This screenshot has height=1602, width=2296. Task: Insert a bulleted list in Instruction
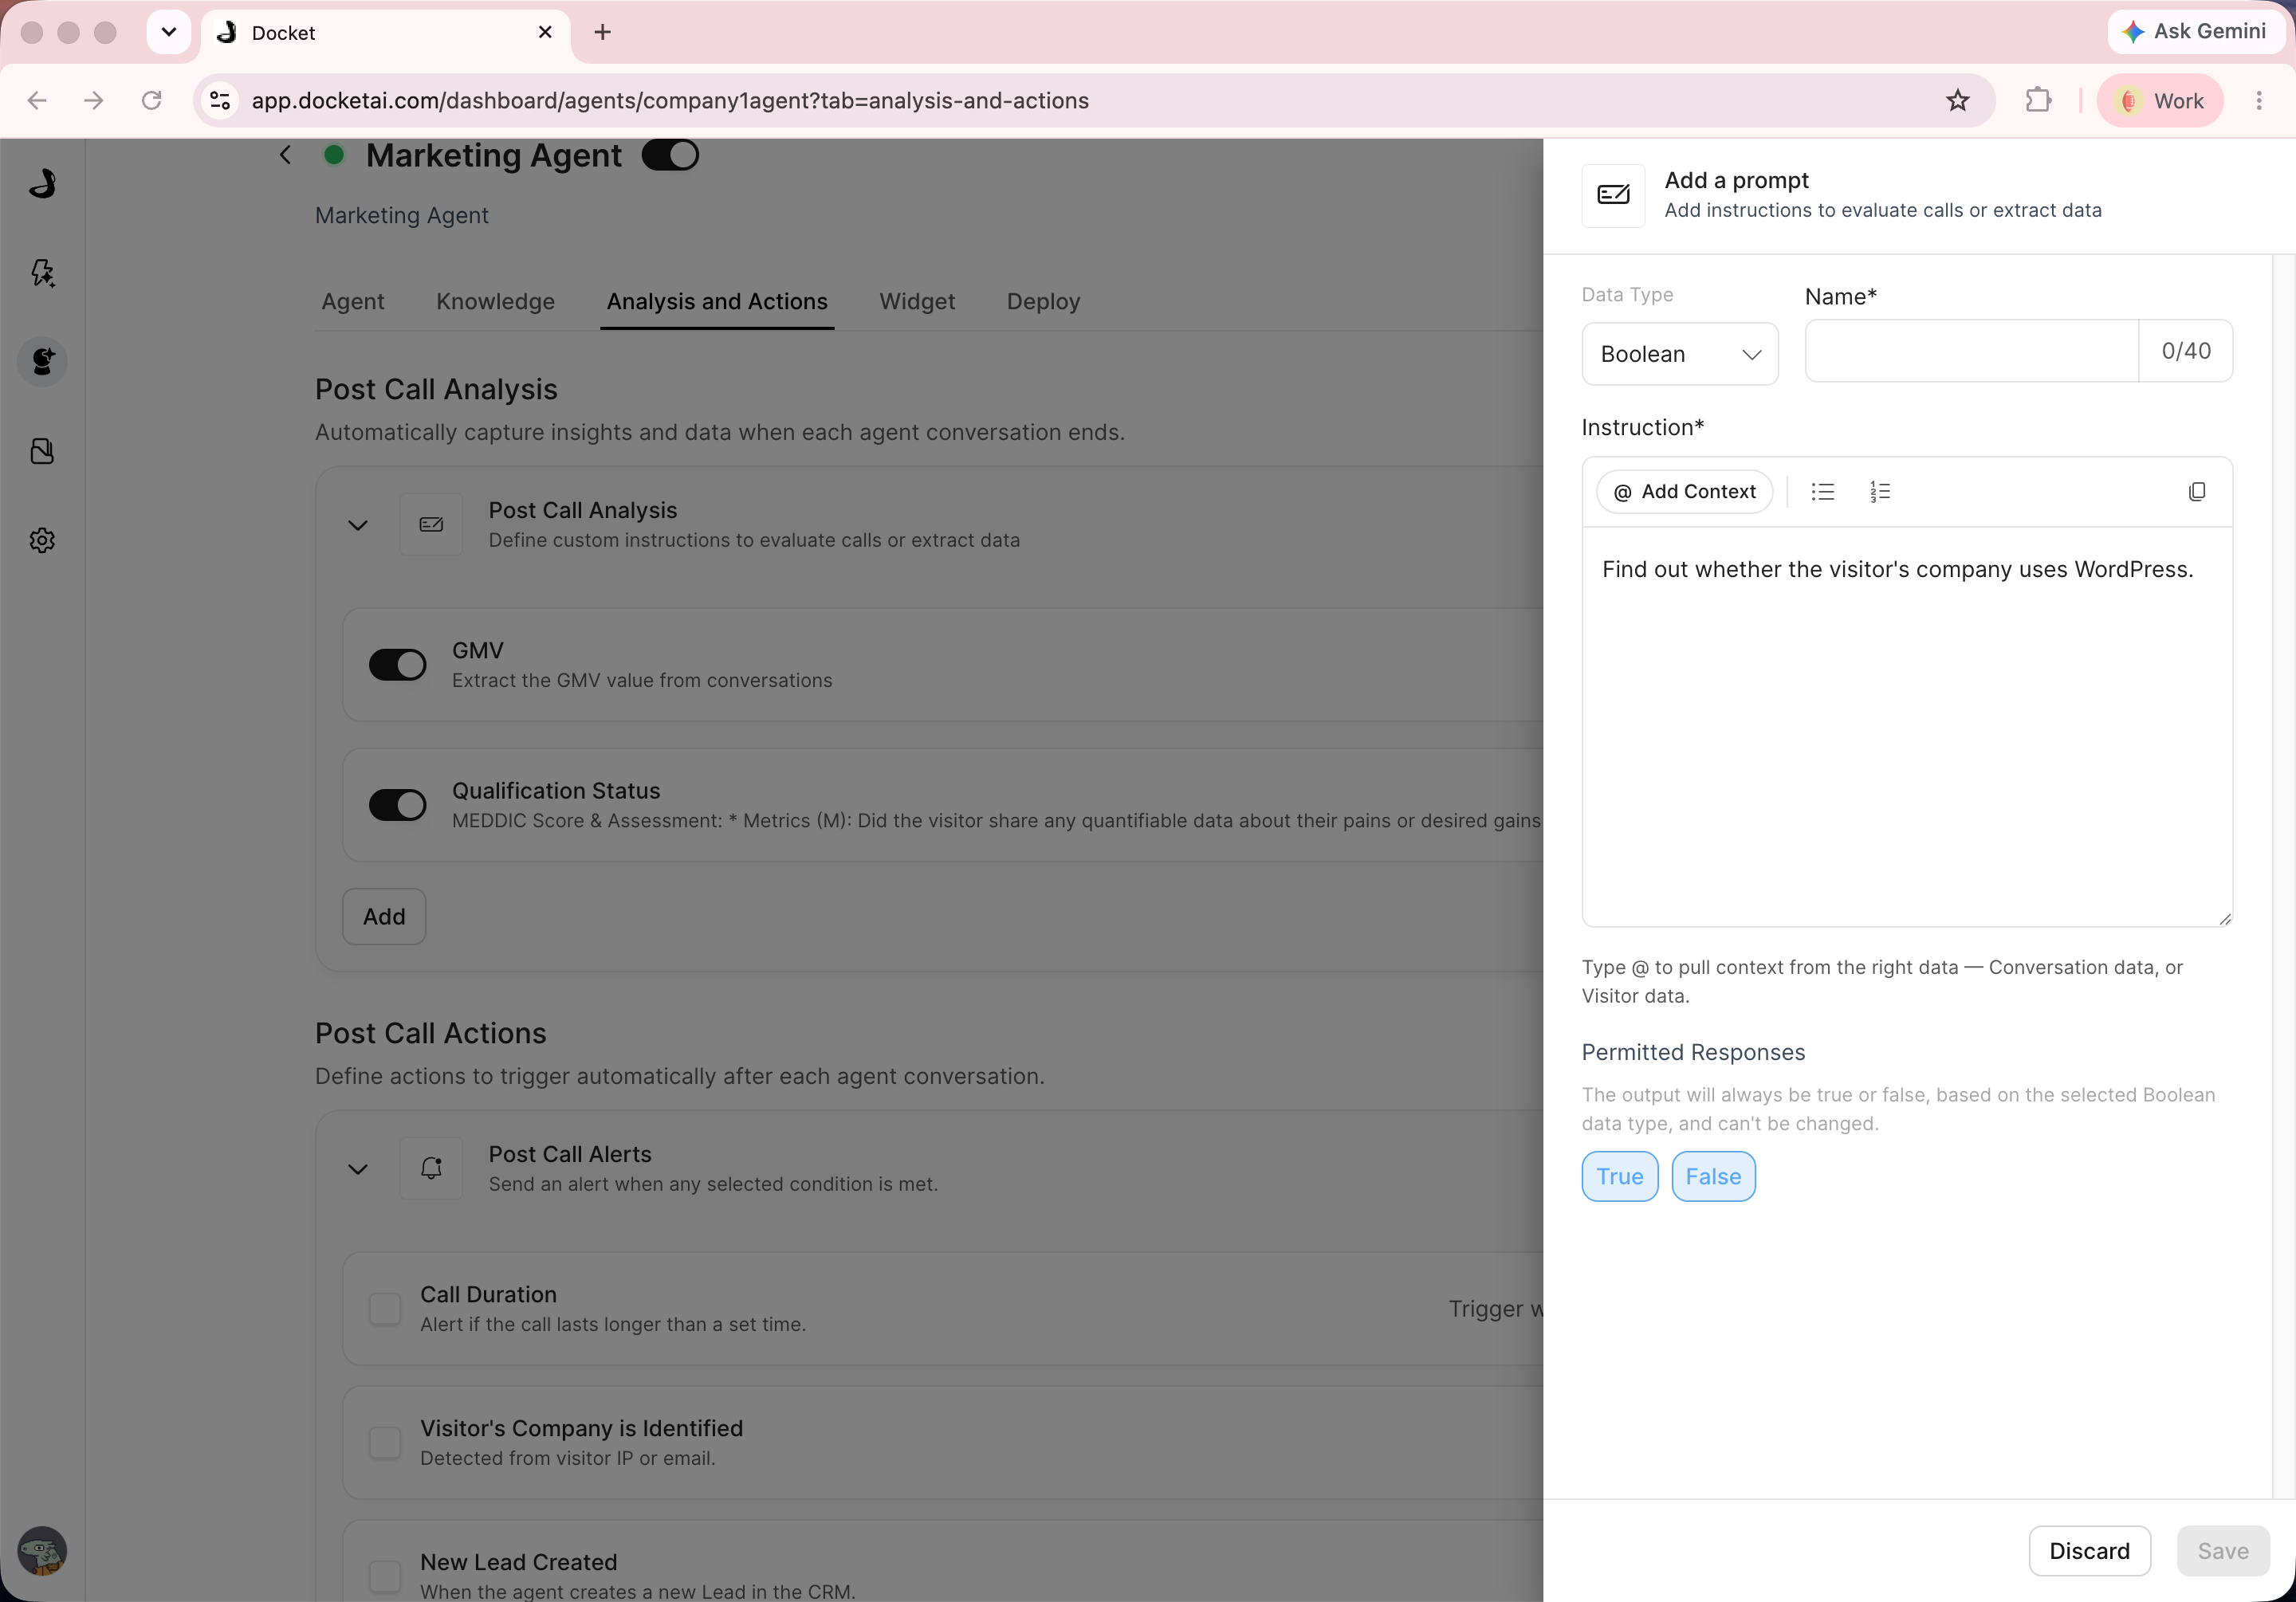[1822, 492]
